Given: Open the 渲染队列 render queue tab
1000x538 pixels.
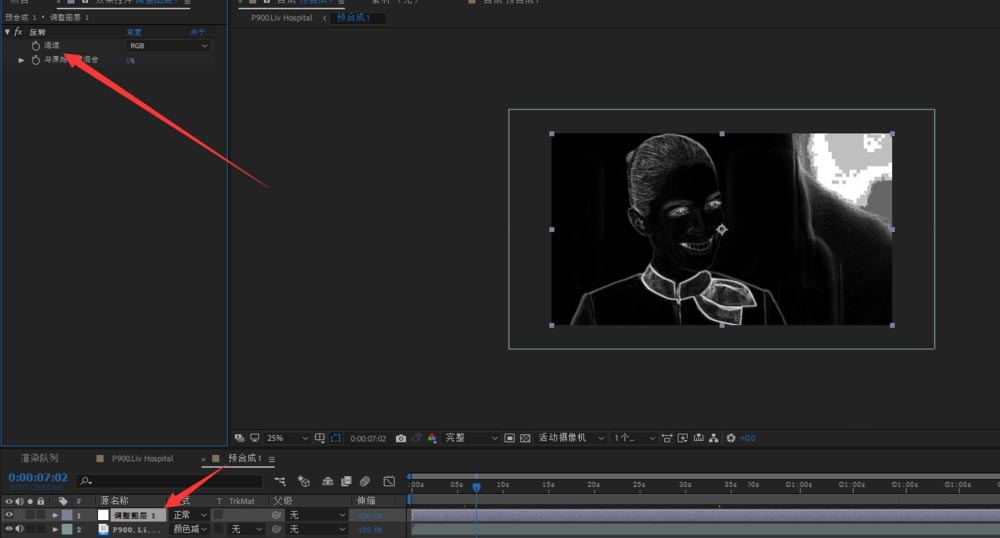Looking at the screenshot, I should 39,458.
